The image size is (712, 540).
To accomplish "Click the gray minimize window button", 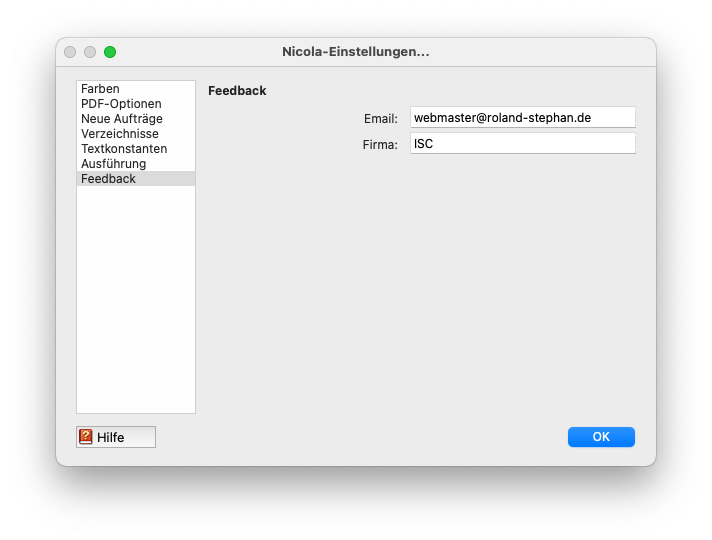I will [90, 52].
